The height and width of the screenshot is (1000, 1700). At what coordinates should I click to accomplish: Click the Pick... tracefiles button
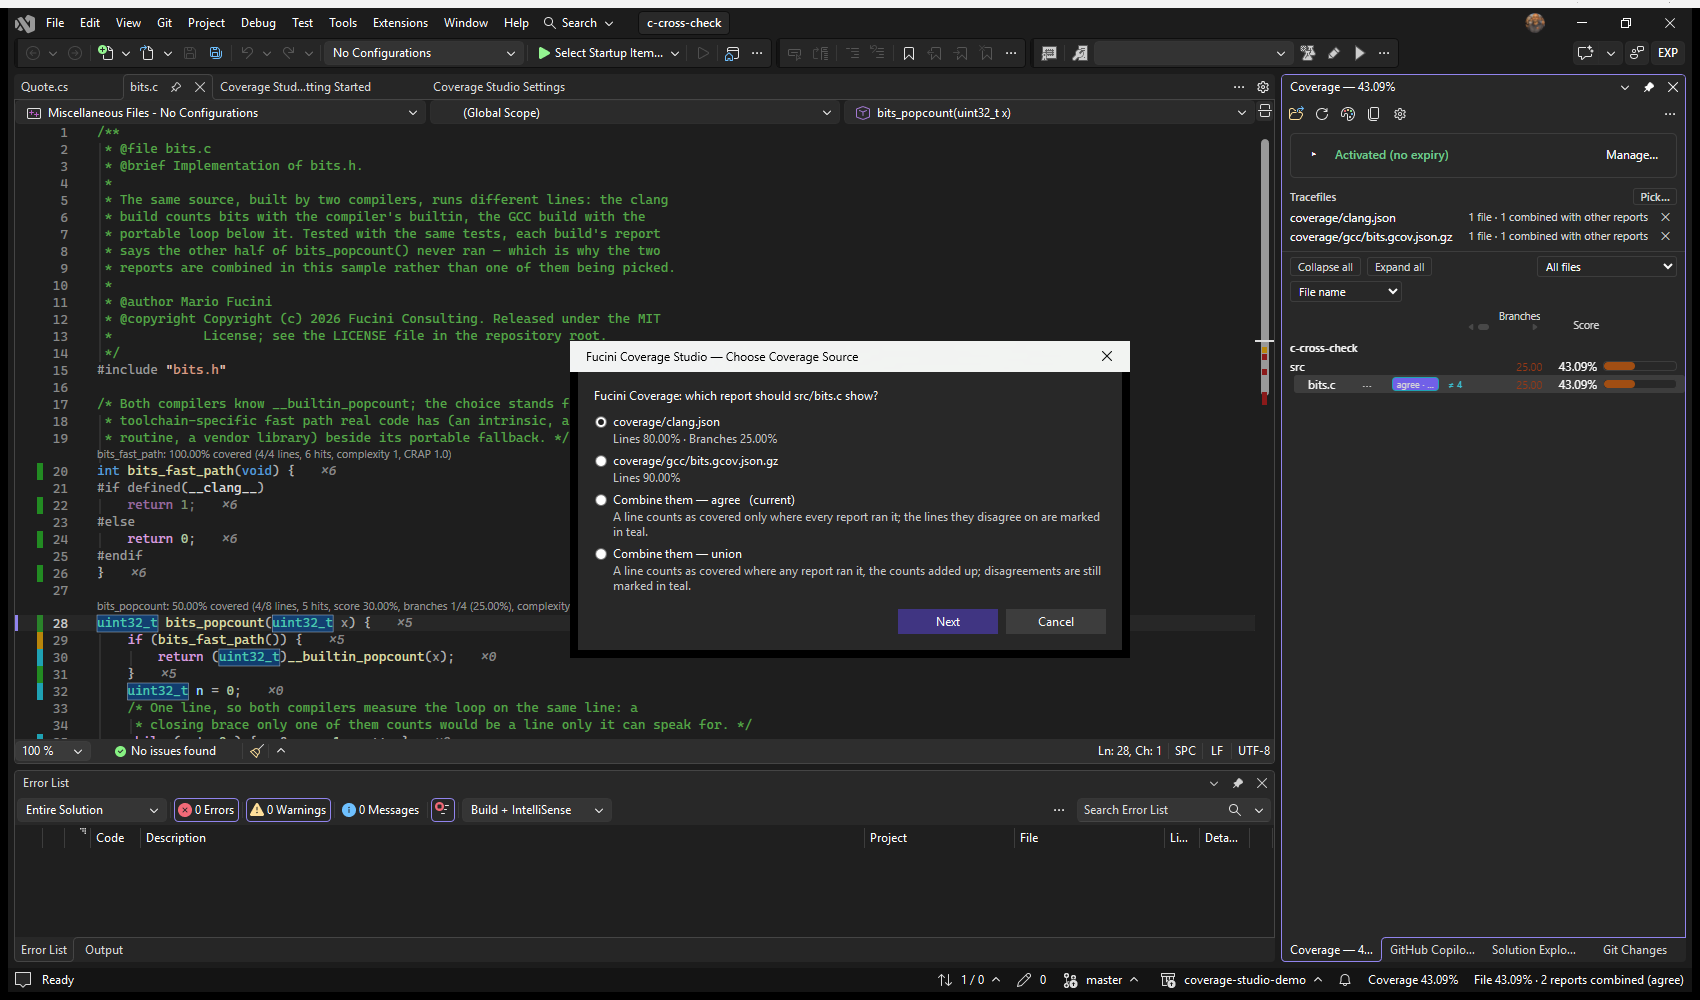pos(1654,197)
